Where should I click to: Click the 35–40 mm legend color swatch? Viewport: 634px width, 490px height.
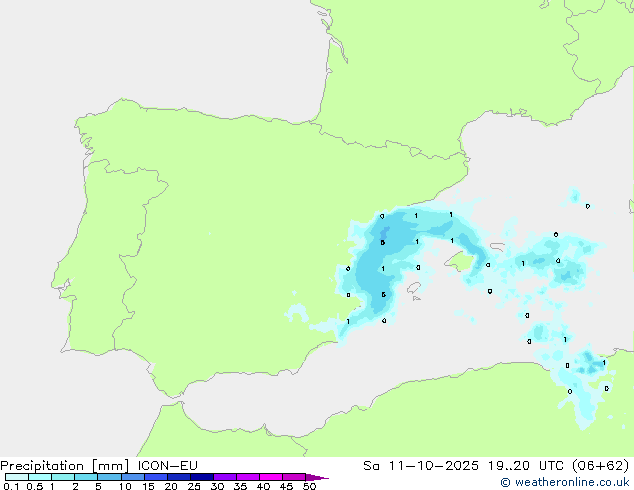tap(248, 477)
